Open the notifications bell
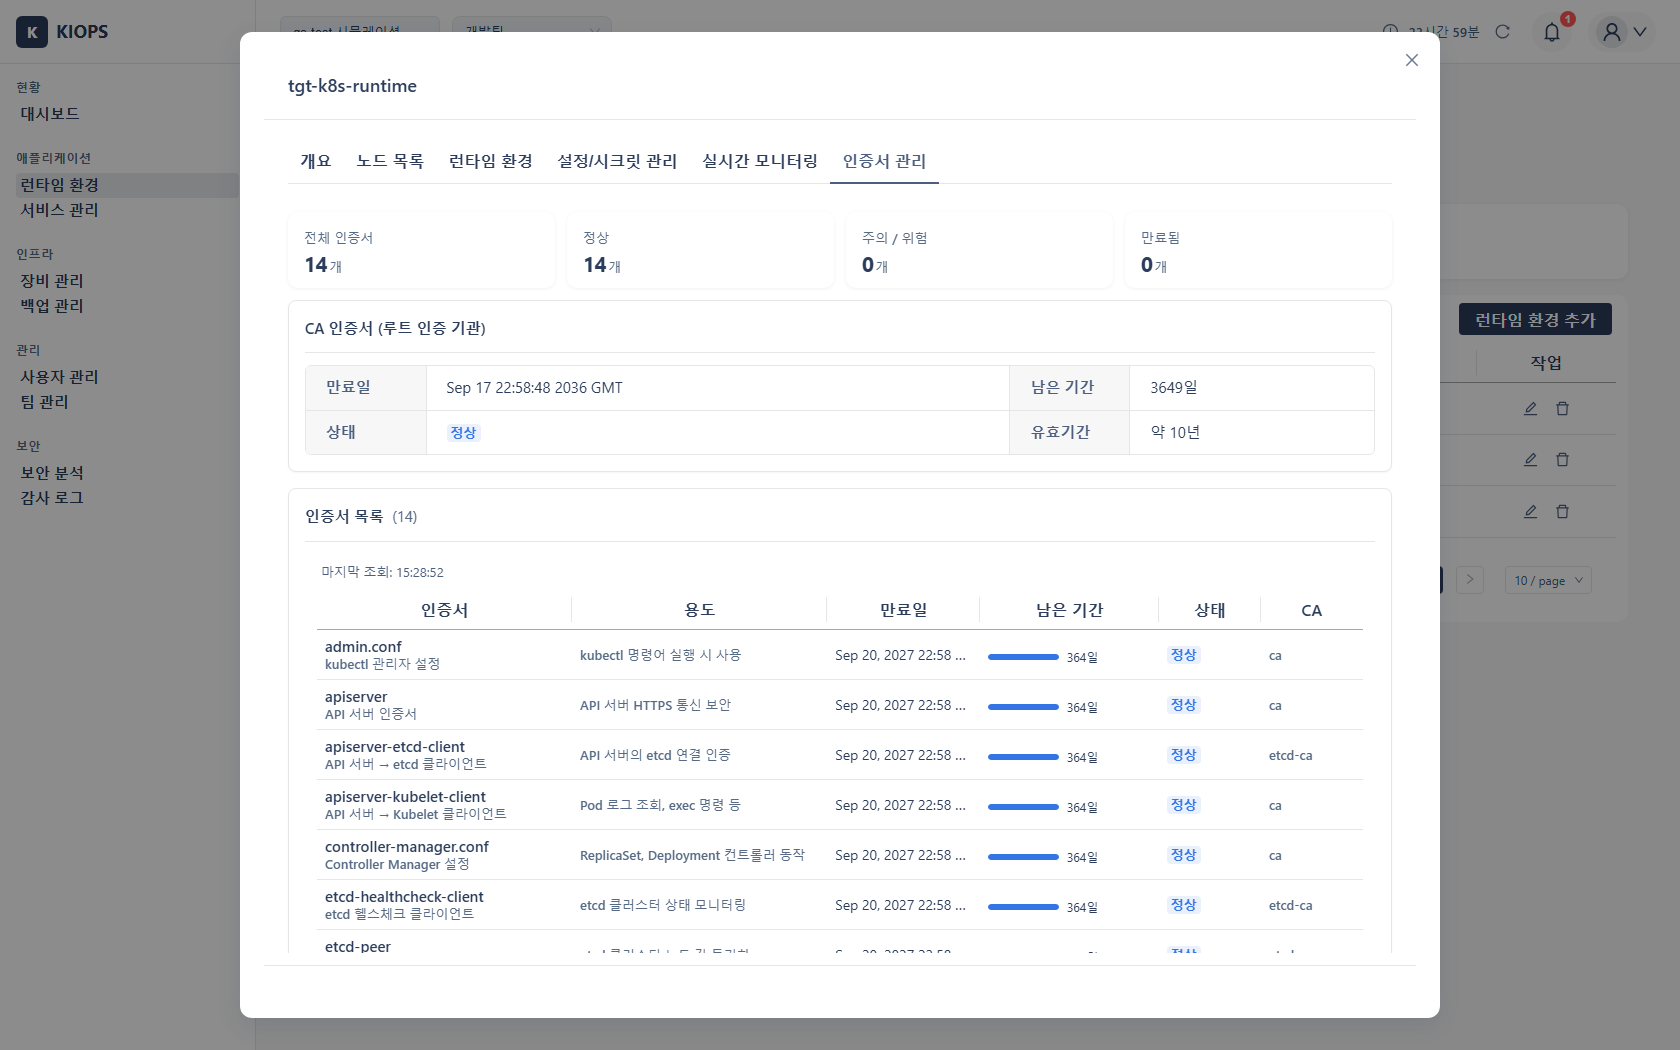Image resolution: width=1680 pixels, height=1050 pixels. pyautogui.click(x=1552, y=32)
